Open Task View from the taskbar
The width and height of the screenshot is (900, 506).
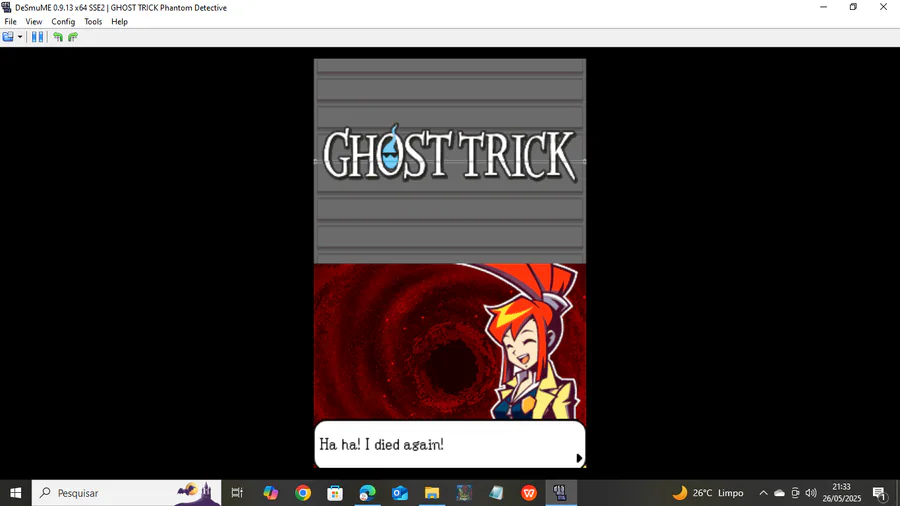tap(237, 493)
